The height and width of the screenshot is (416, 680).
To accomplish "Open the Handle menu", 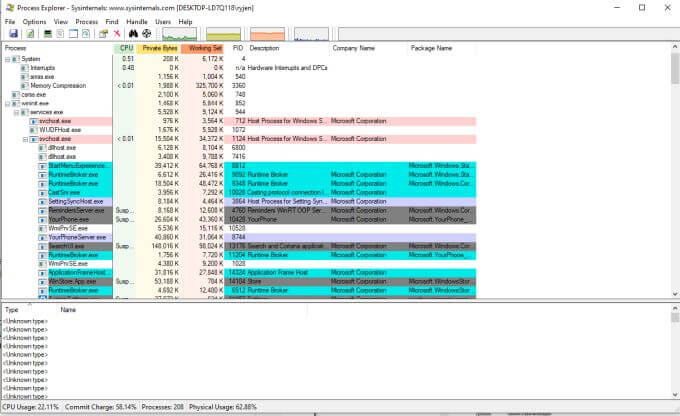I will pos(137,22).
